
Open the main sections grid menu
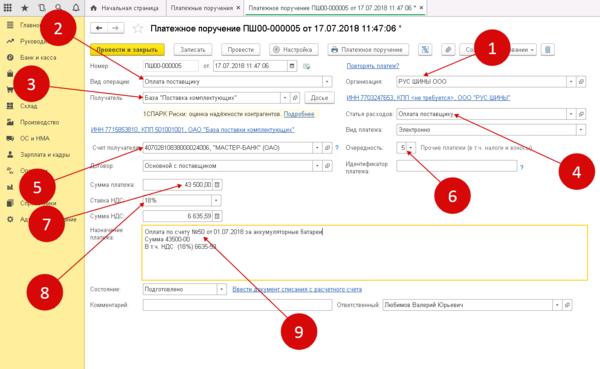pos(7,7)
